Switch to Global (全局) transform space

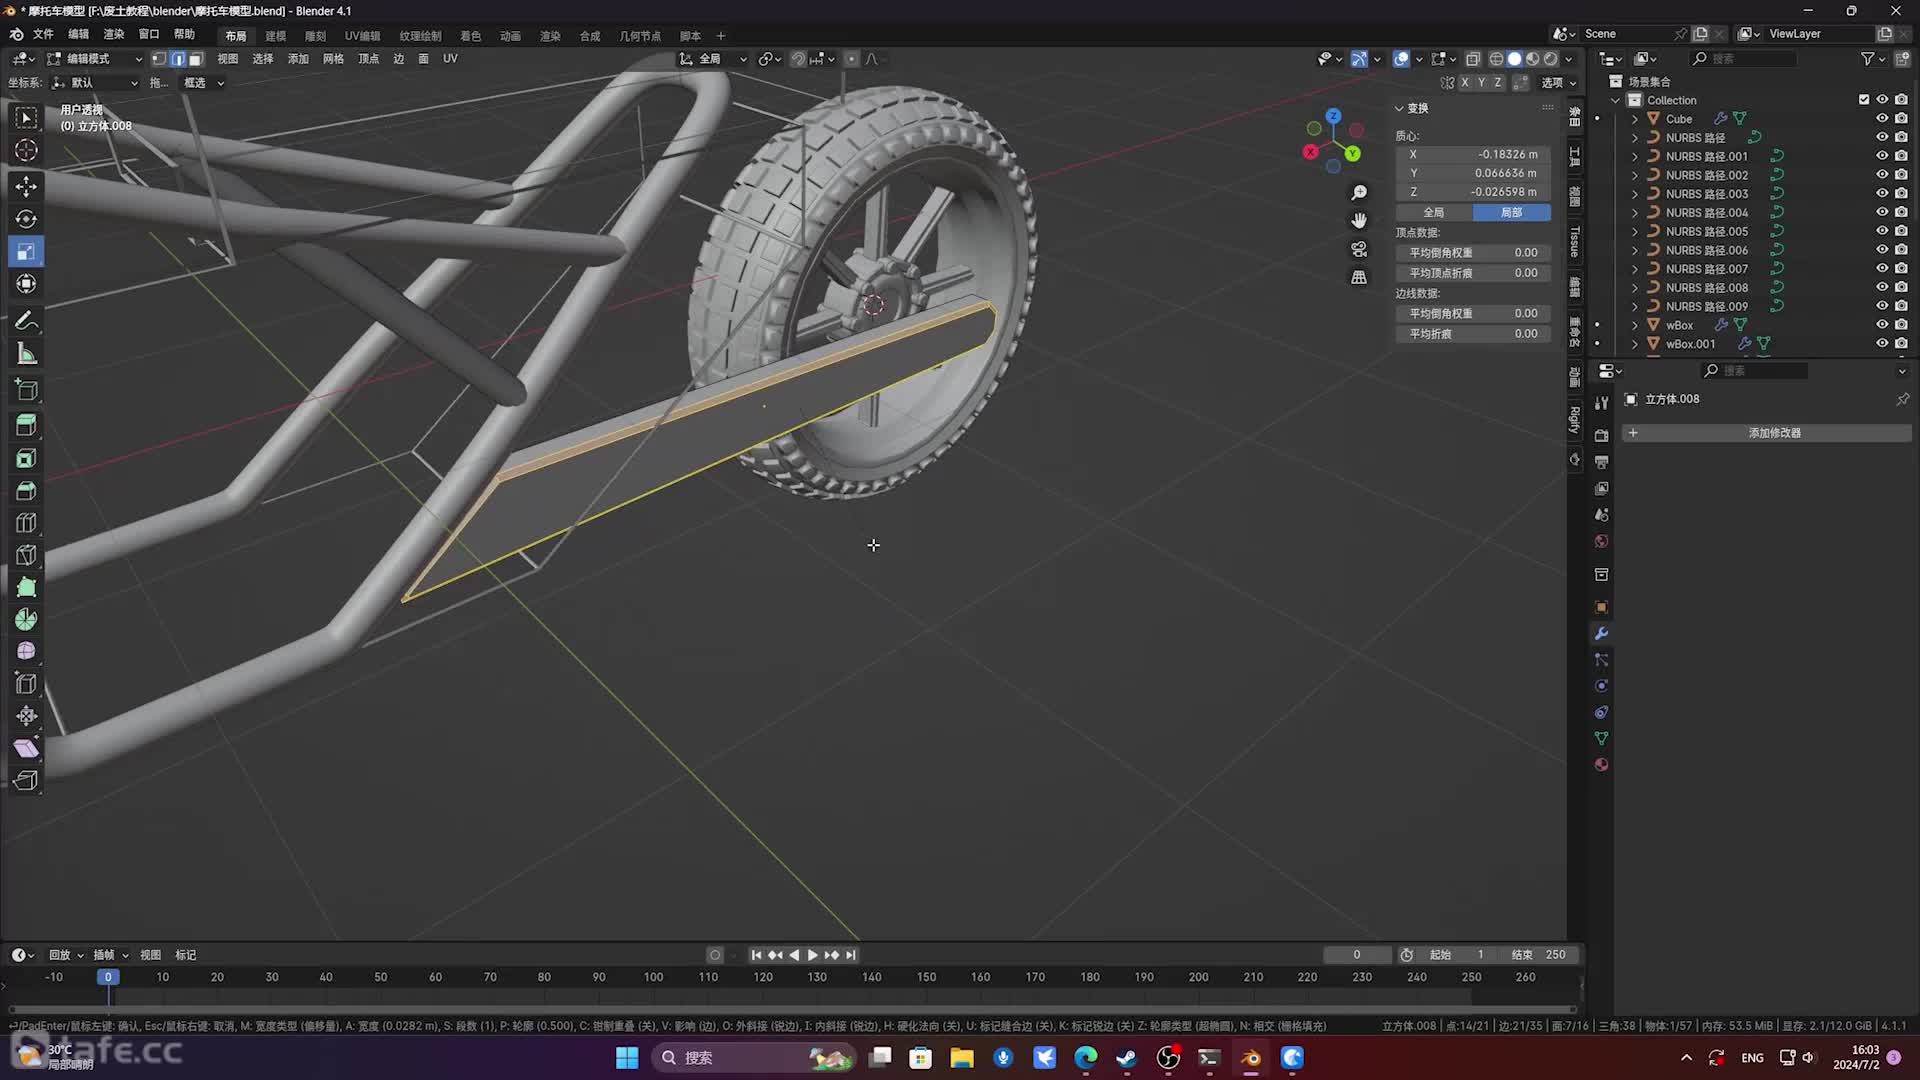click(1434, 212)
